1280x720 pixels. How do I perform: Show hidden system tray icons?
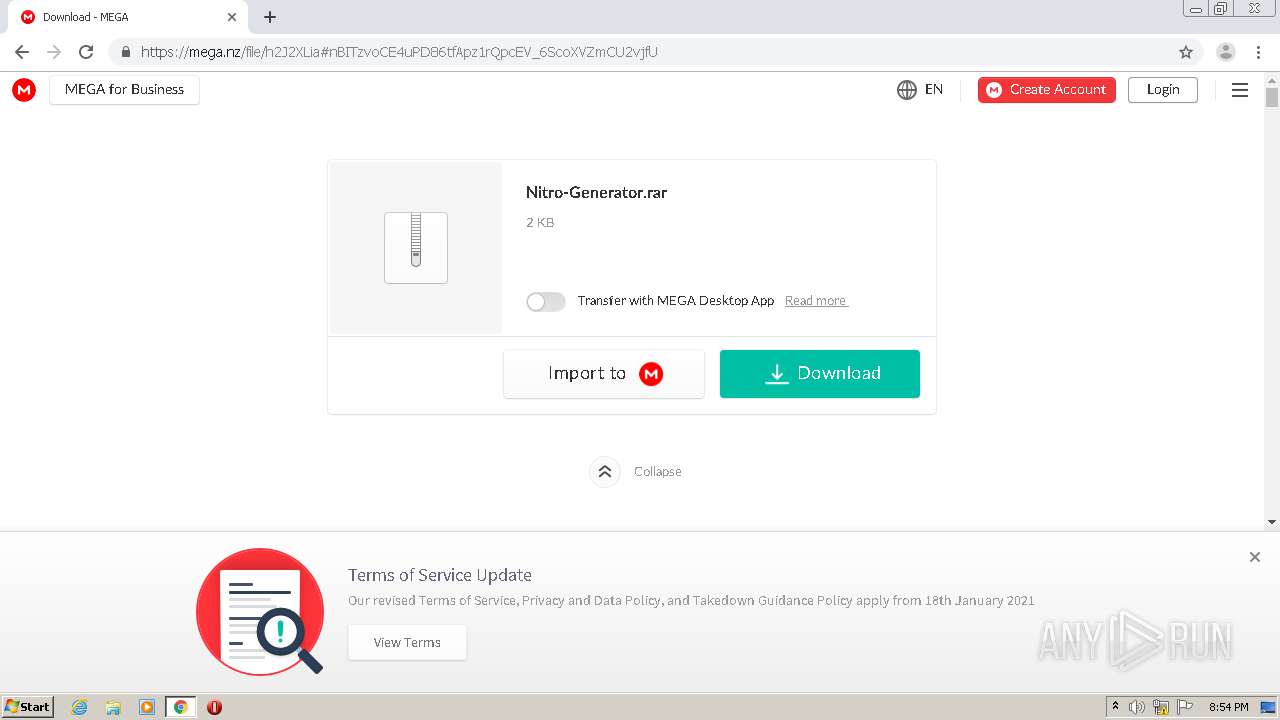point(1115,707)
